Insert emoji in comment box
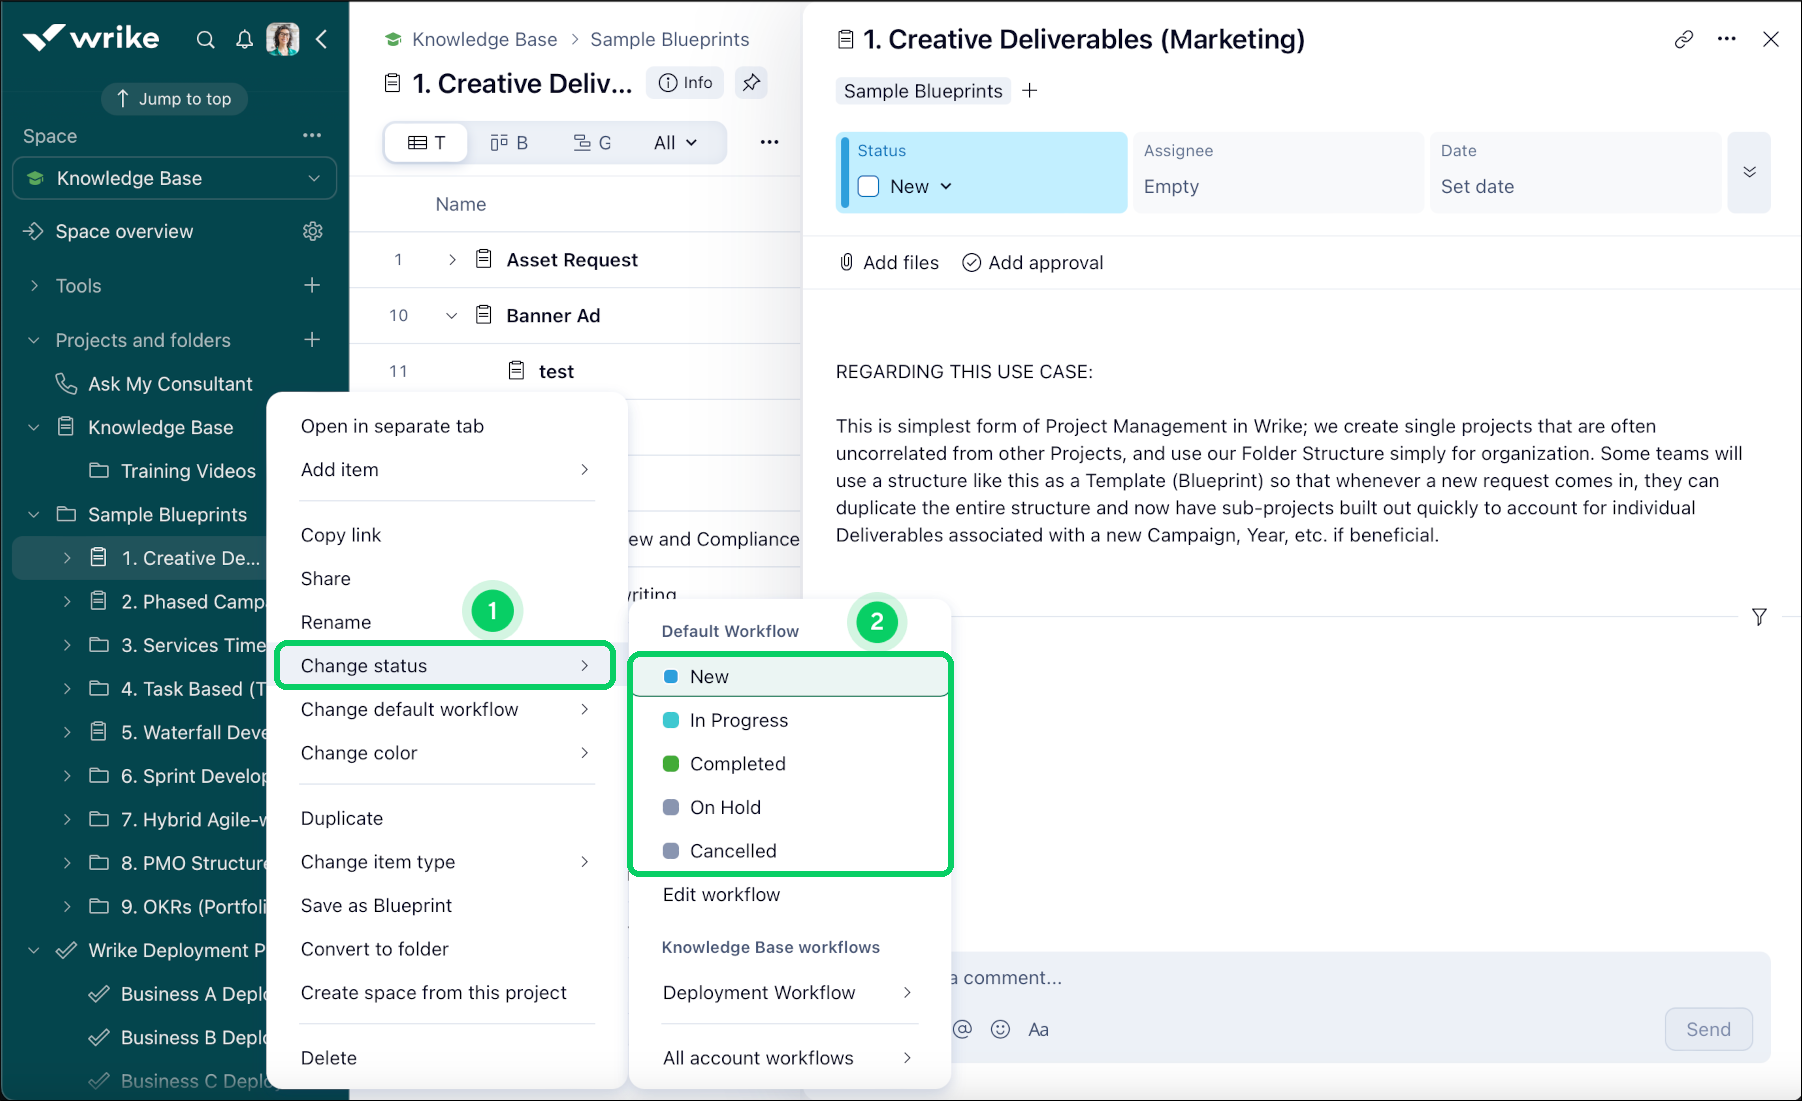Image resolution: width=1802 pixels, height=1101 pixels. click(x=1000, y=1029)
